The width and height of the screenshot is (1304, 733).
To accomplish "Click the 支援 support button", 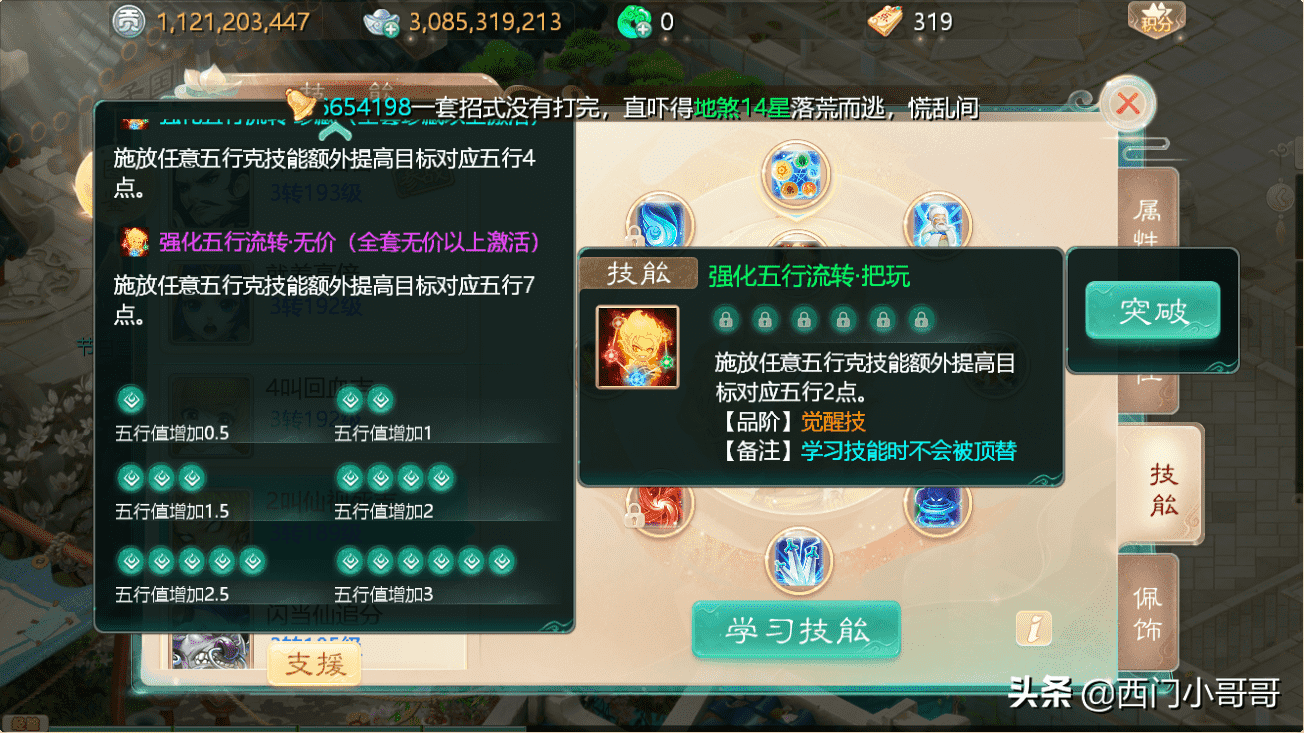I will tap(314, 664).
